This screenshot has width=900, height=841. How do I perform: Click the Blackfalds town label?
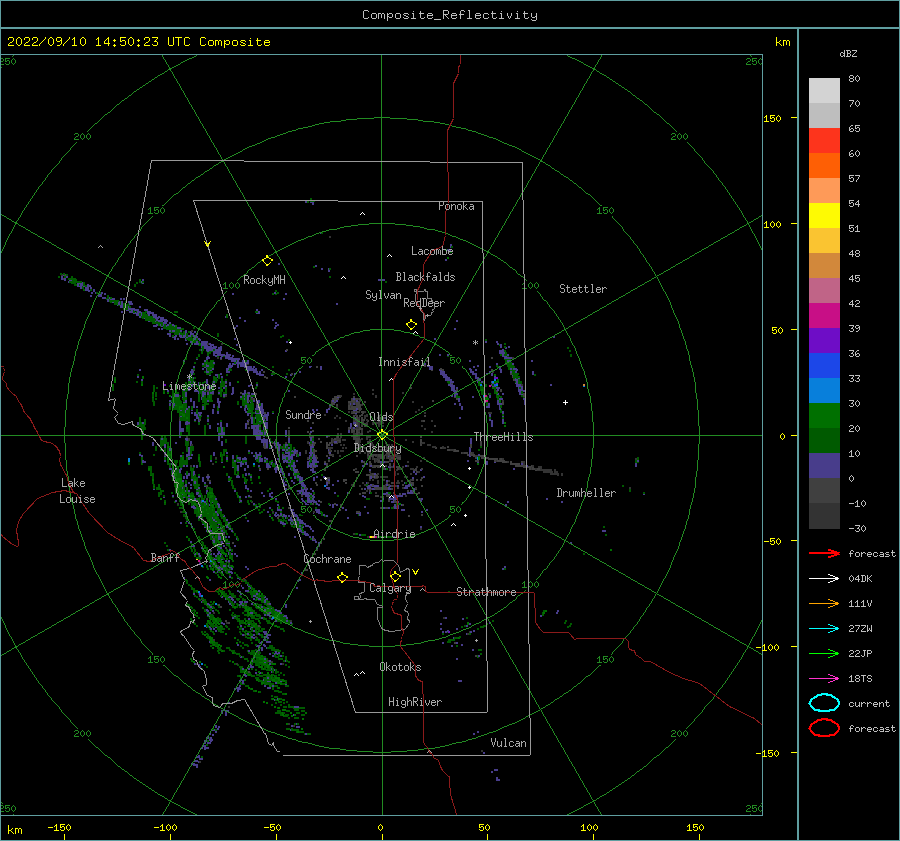click(425, 277)
